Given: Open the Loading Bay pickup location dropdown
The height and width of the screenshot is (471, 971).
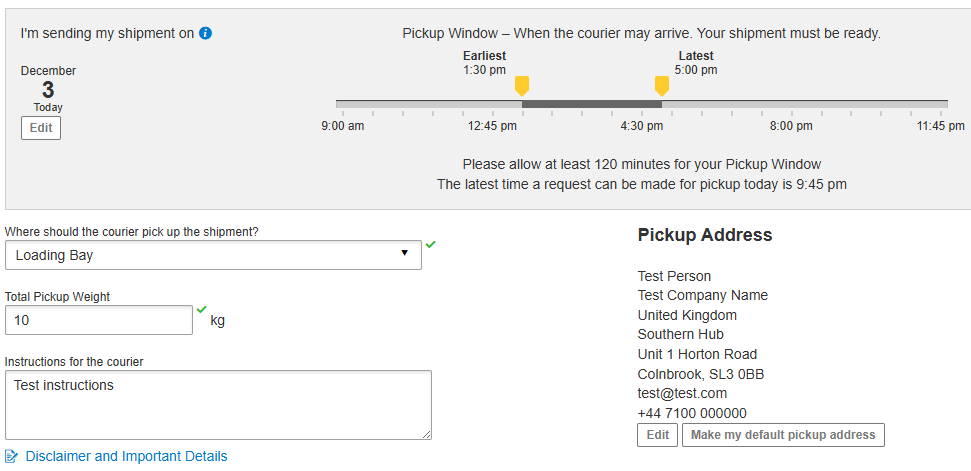Looking at the screenshot, I should coord(213,255).
